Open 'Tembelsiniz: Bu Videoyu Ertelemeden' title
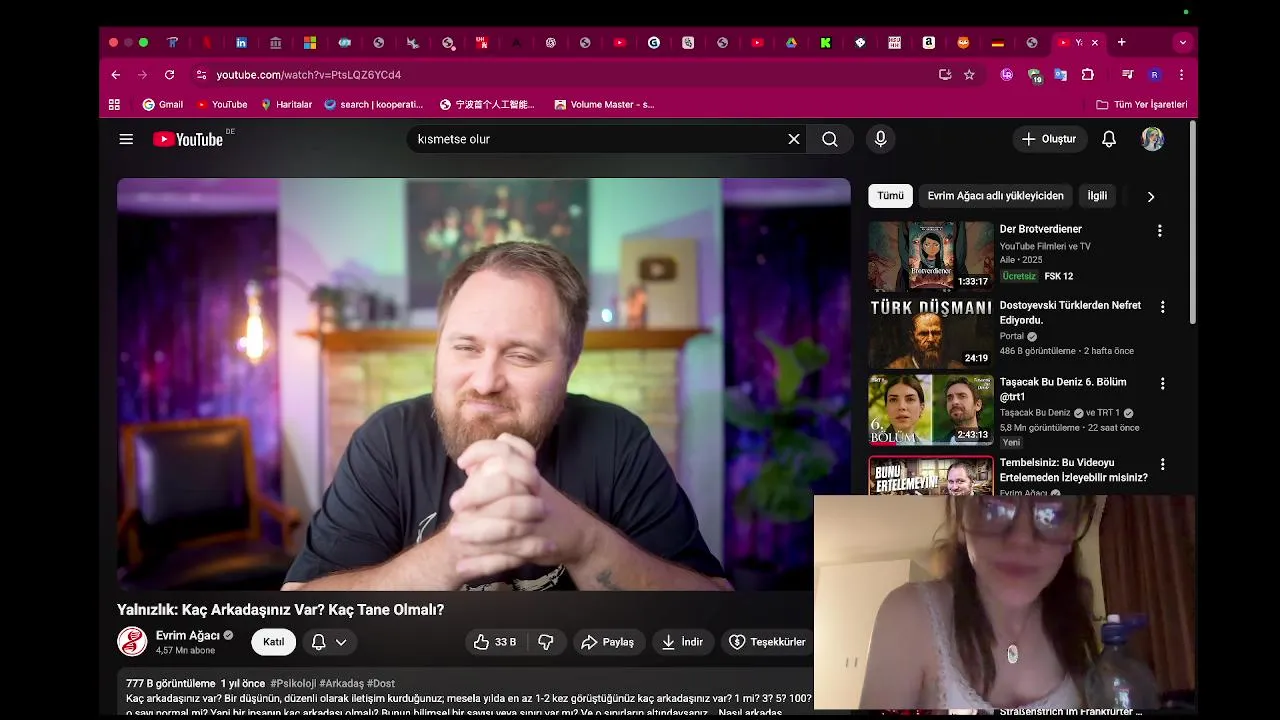1280x720 pixels. point(1073,470)
